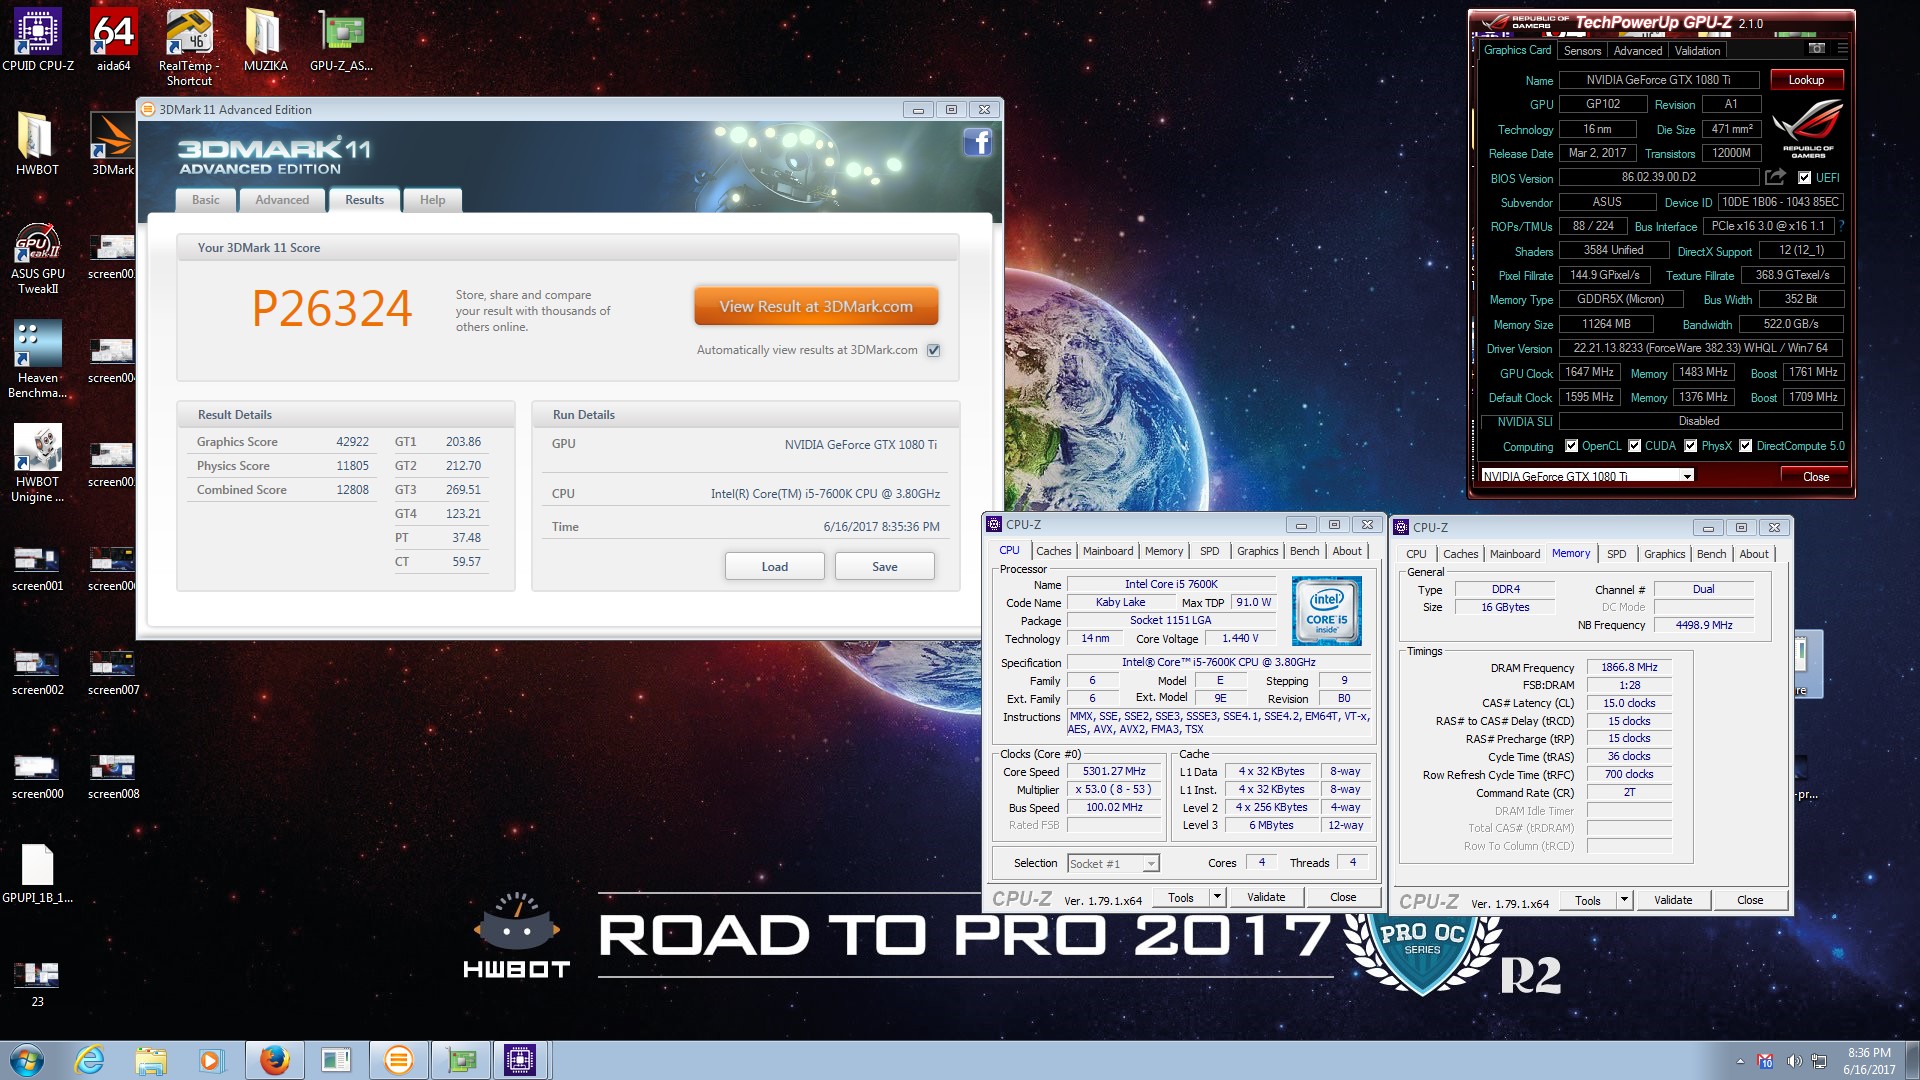
Task: Click View Result at 3DMark.com button
Action: tap(816, 306)
